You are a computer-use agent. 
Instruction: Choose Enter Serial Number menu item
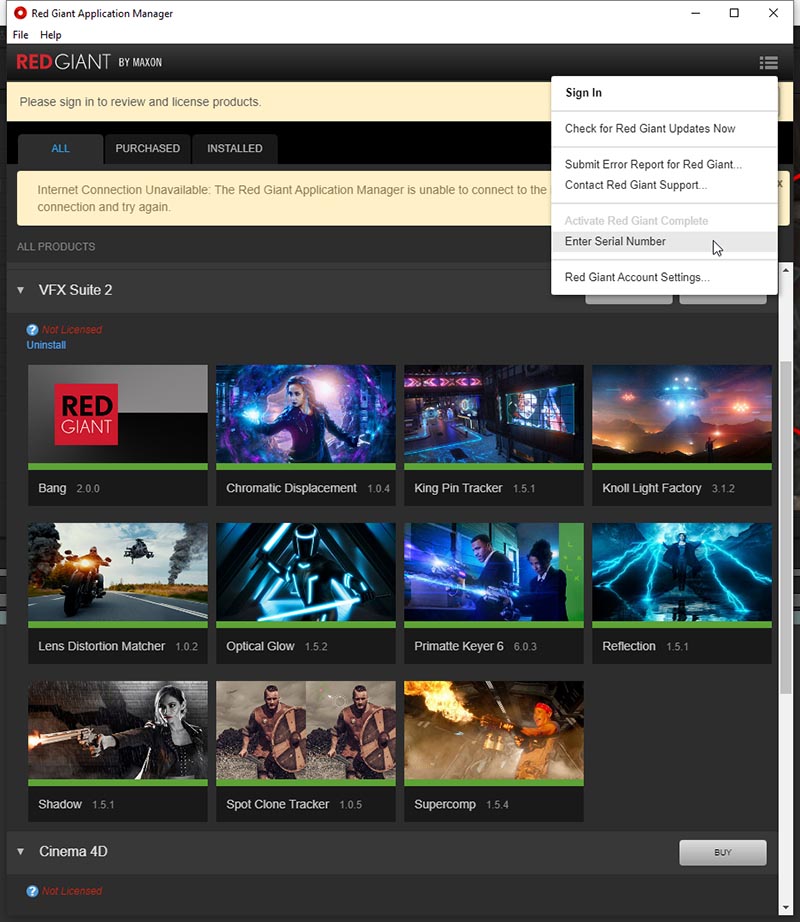tap(664, 242)
